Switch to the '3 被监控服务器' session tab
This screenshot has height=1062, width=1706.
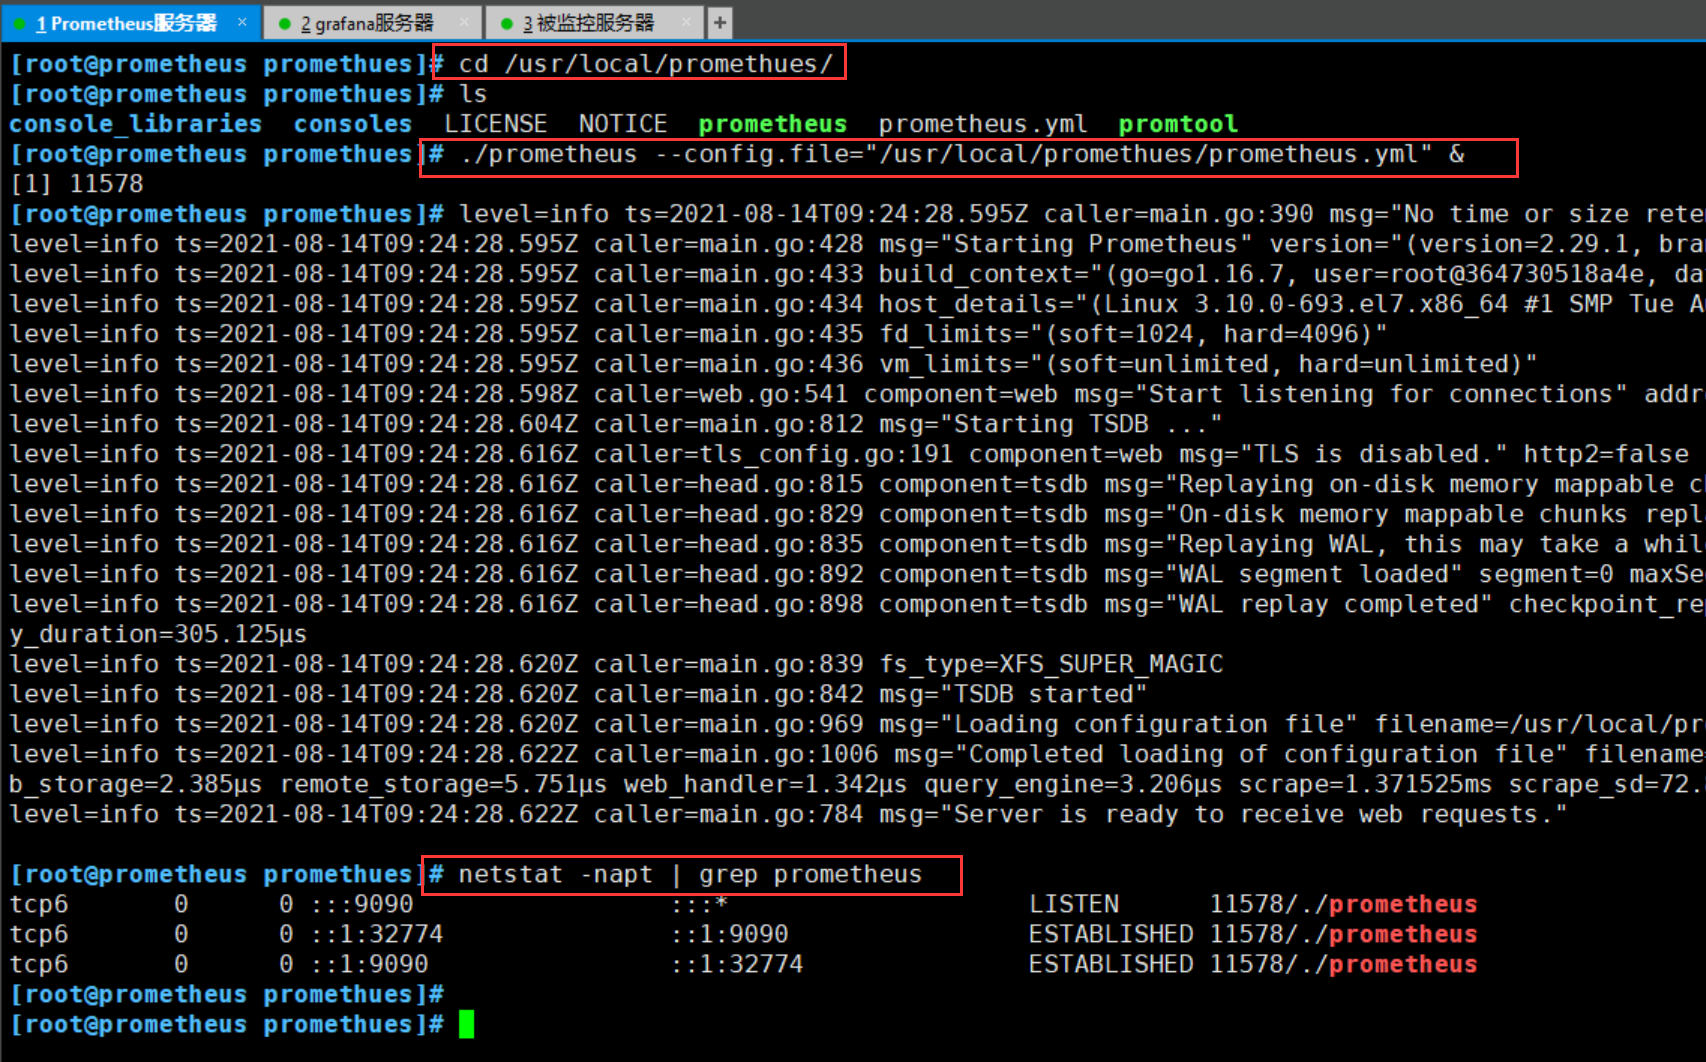coord(594,22)
